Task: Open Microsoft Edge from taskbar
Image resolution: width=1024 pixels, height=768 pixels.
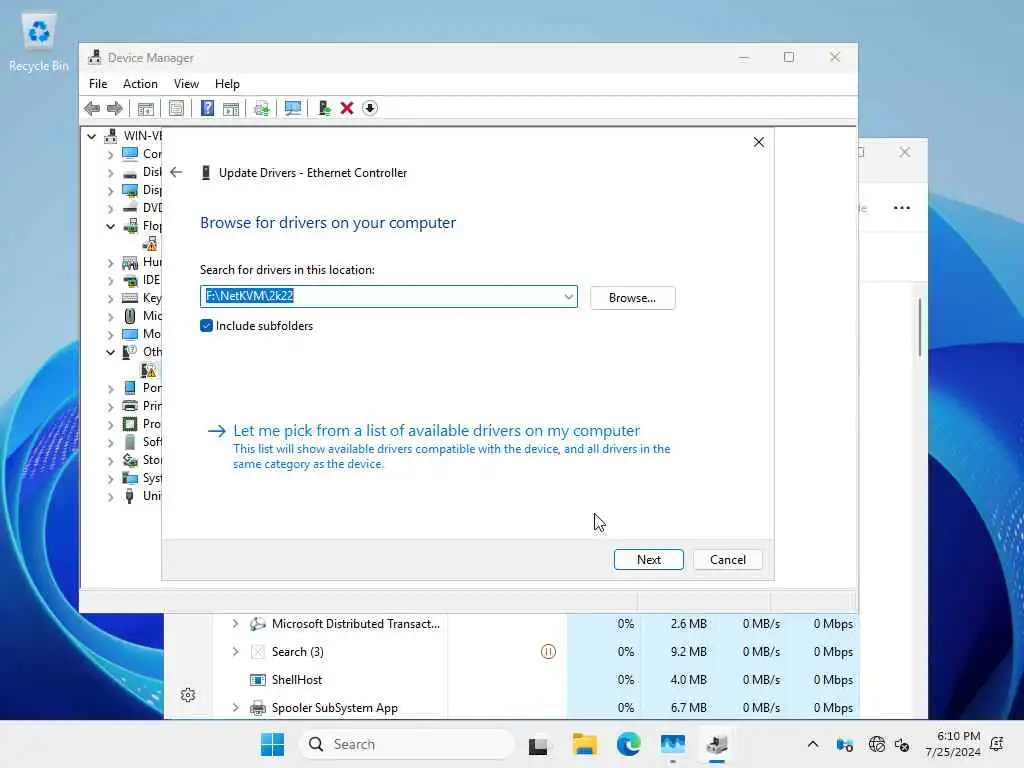Action: click(628, 744)
